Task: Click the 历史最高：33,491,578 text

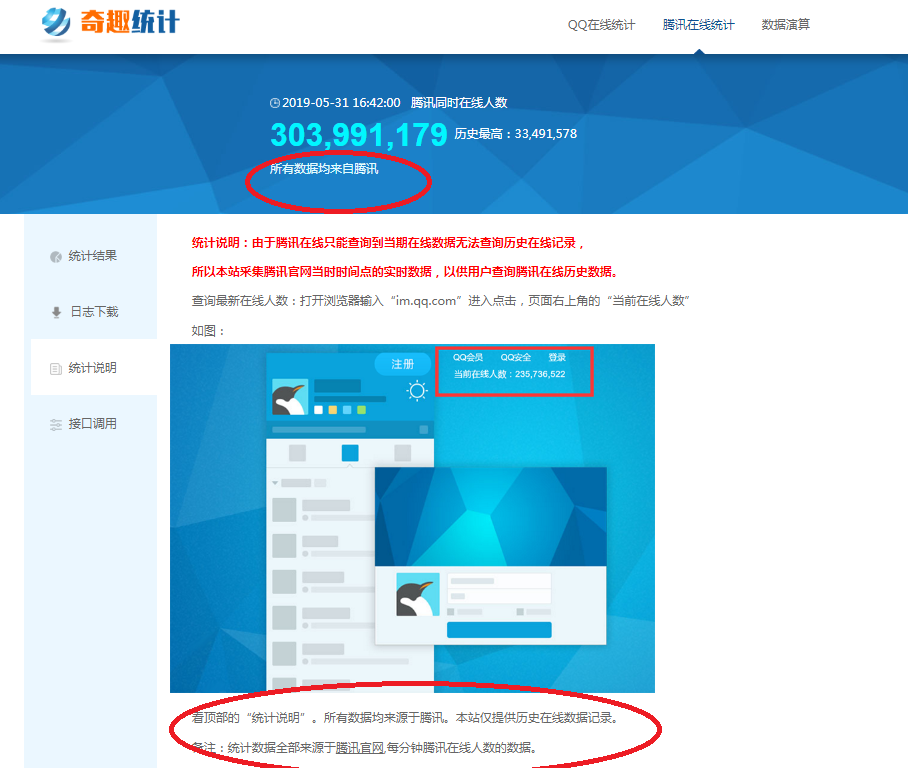Action: 515,134
